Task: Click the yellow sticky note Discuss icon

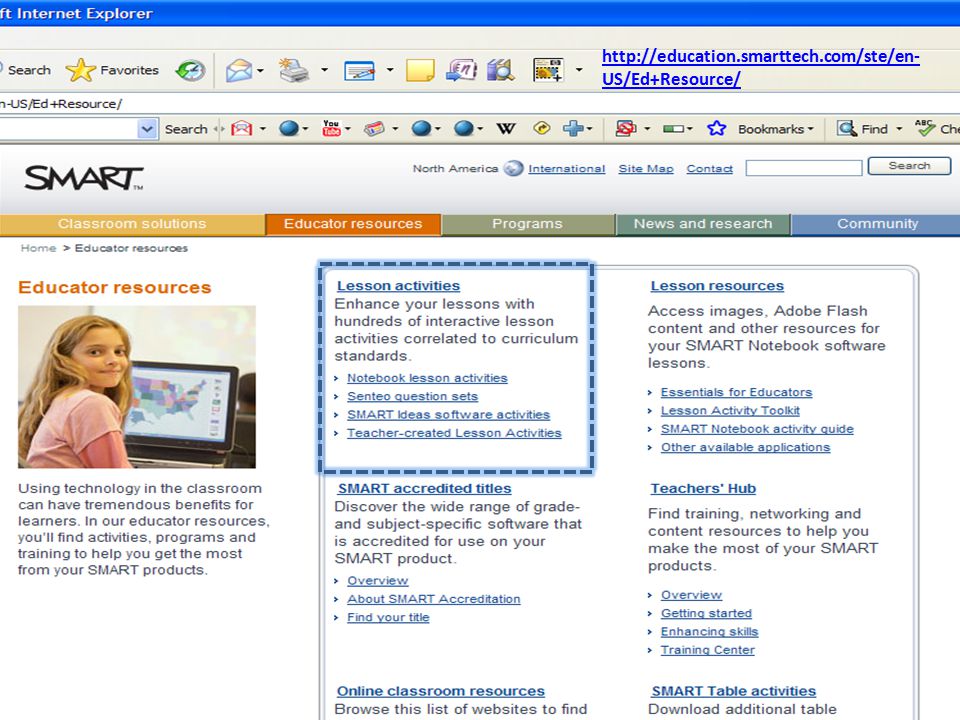Action: click(420, 70)
